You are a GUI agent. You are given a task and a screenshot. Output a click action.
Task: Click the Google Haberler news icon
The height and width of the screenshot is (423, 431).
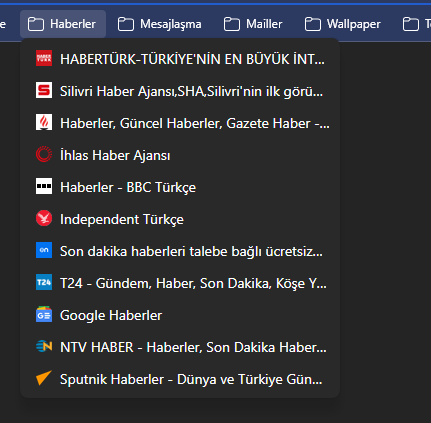pyautogui.click(x=44, y=314)
